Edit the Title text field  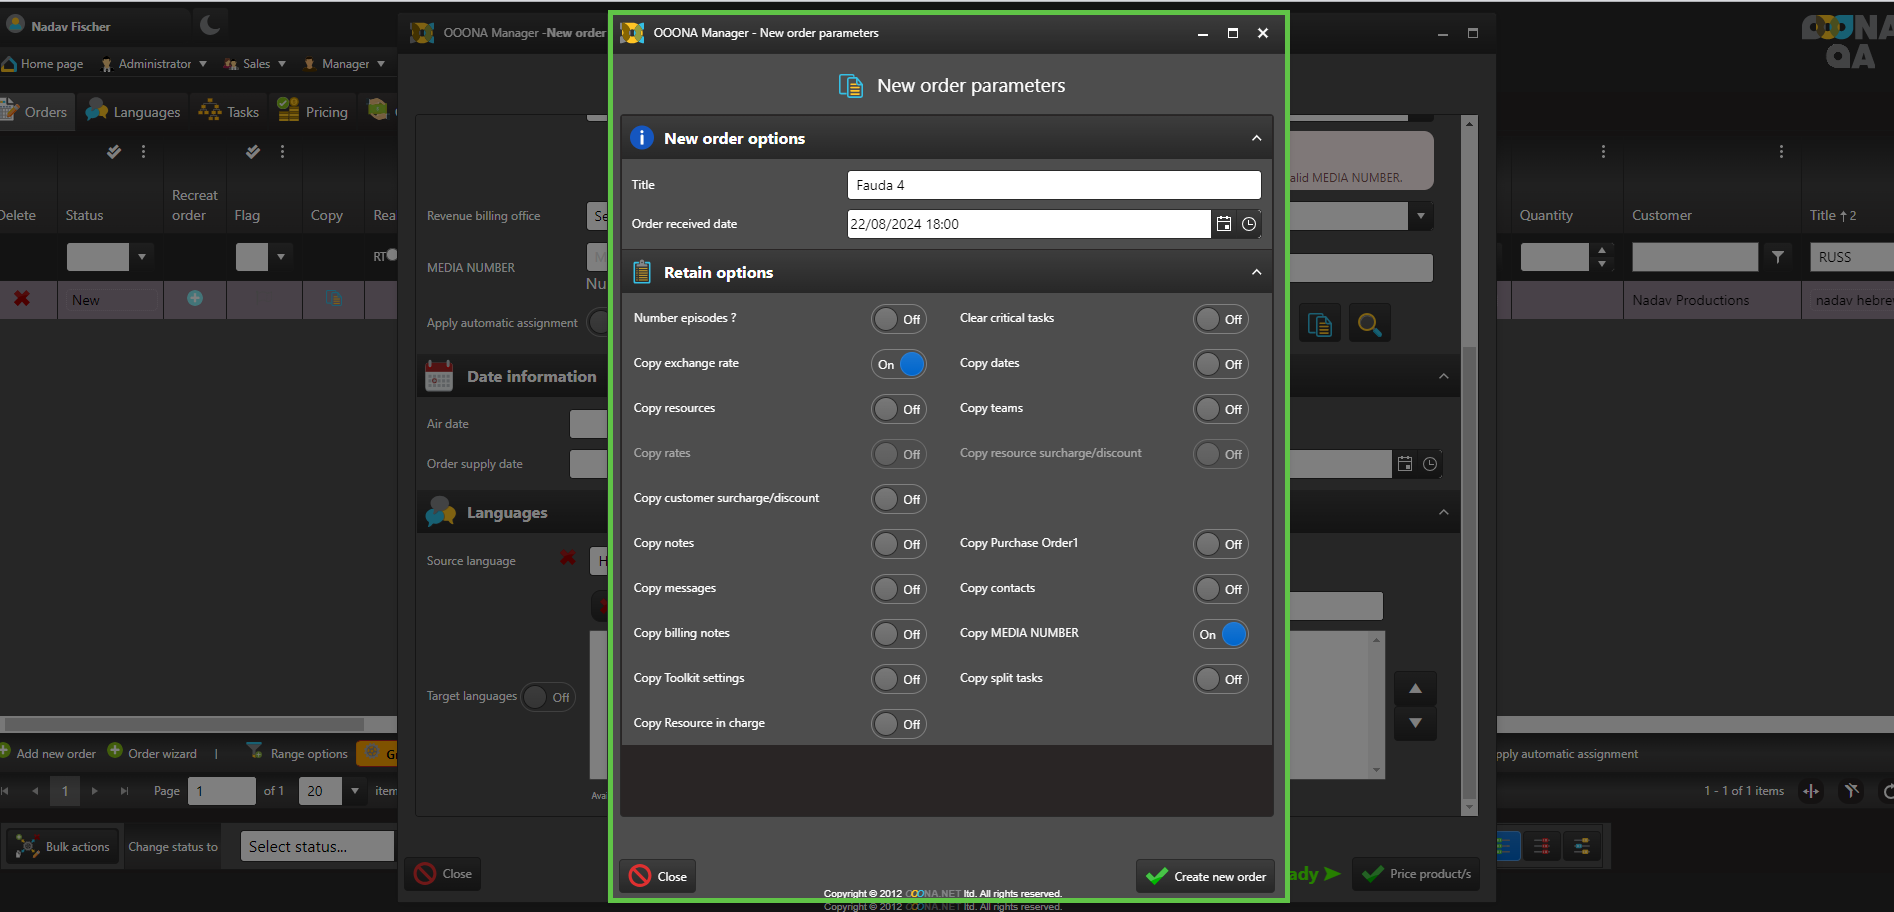click(x=1053, y=185)
